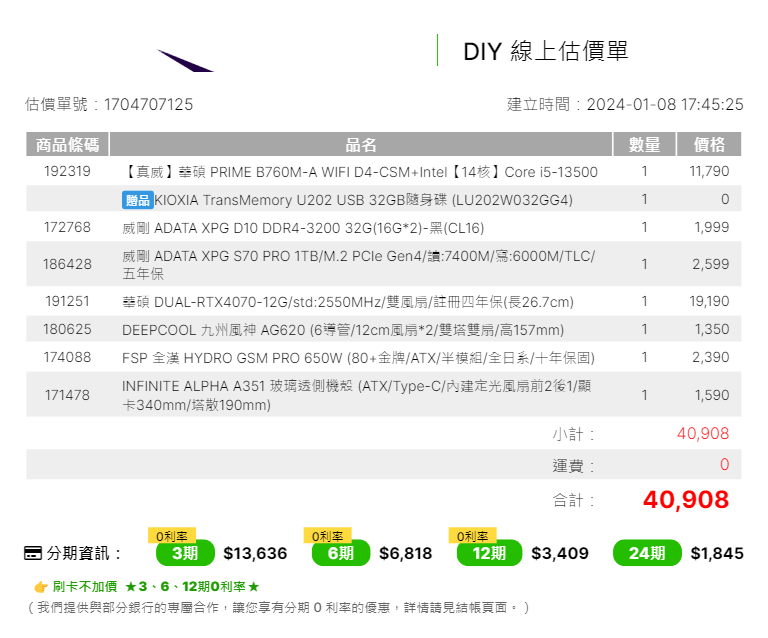Click the 合計 label

point(574,500)
